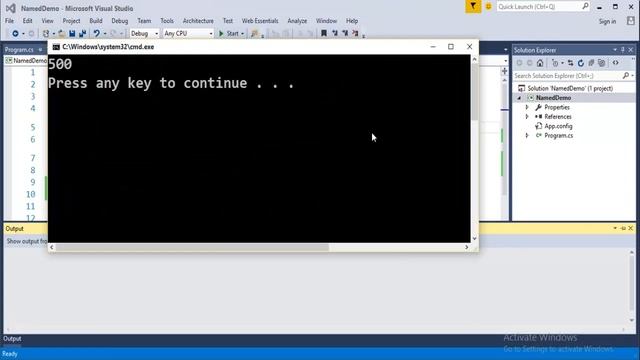Close the Solution Explorer panel
This screenshot has width=640, height=360.
click(x=631, y=50)
